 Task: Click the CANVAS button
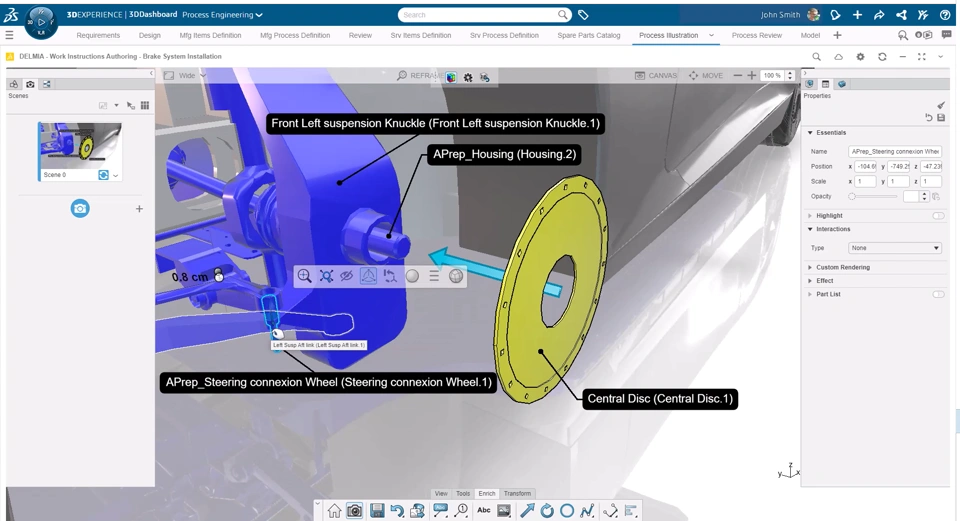coord(656,76)
